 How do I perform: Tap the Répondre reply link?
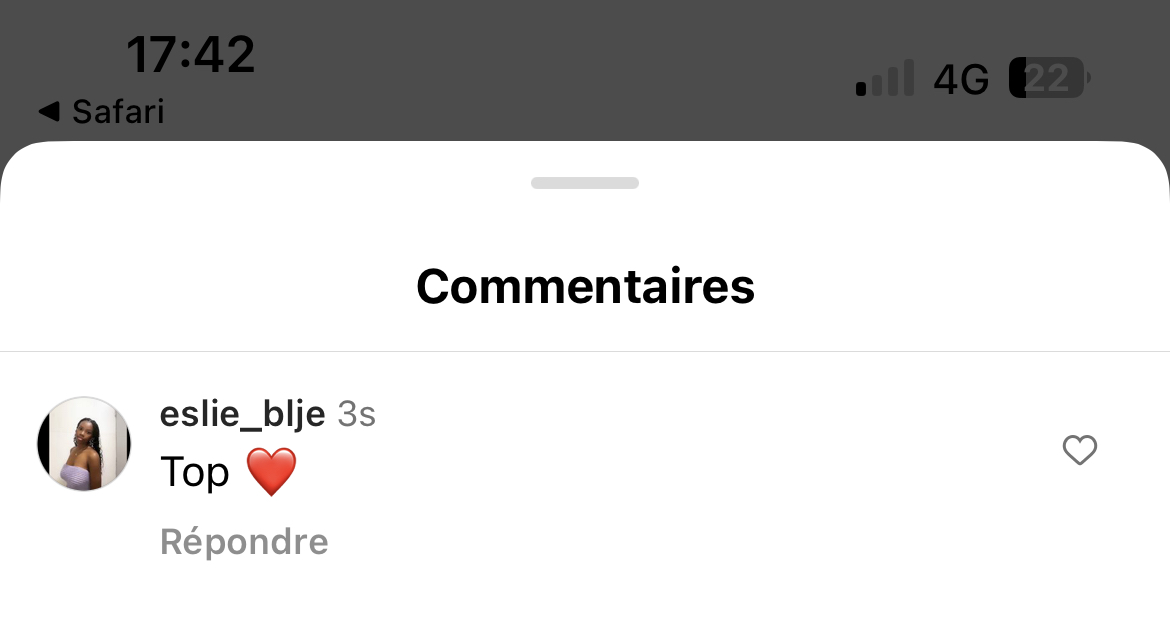pos(244,542)
